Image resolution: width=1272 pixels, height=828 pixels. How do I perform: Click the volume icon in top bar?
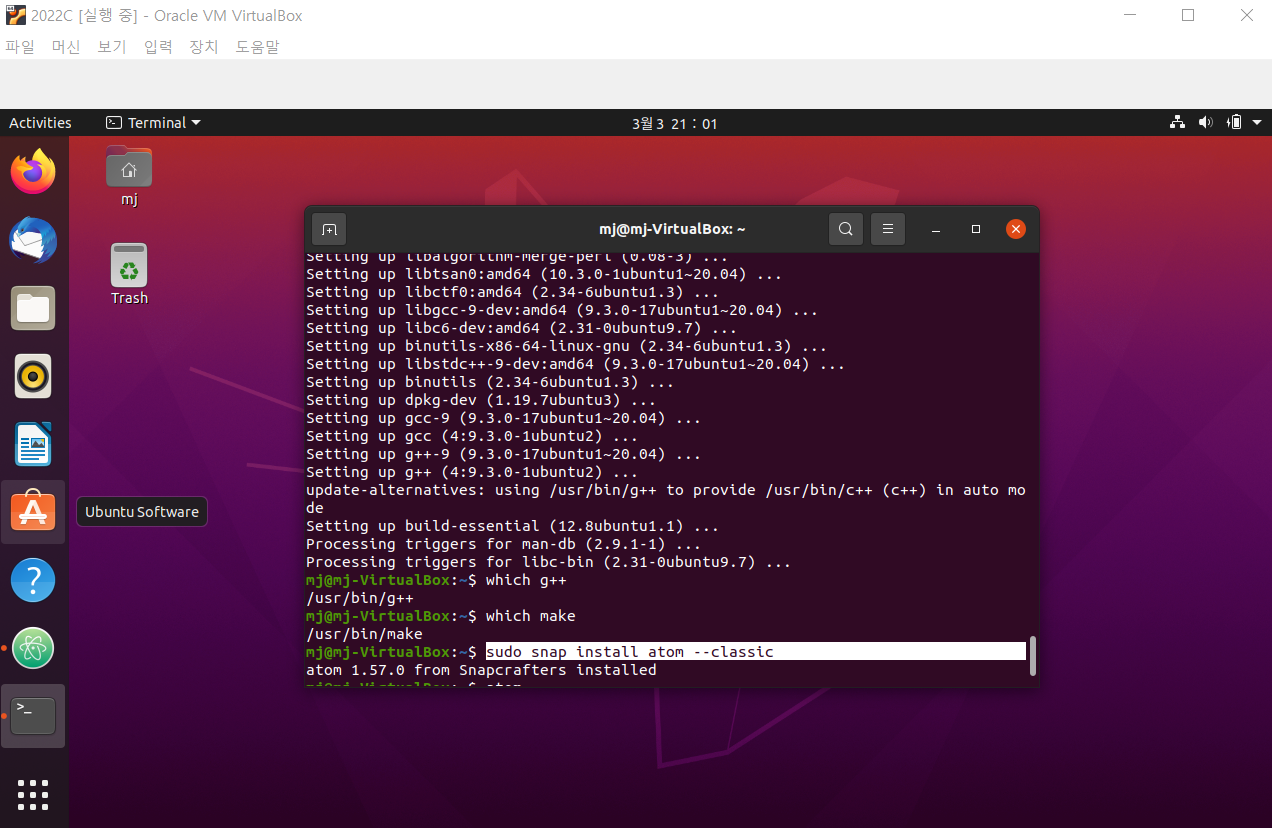click(1206, 123)
